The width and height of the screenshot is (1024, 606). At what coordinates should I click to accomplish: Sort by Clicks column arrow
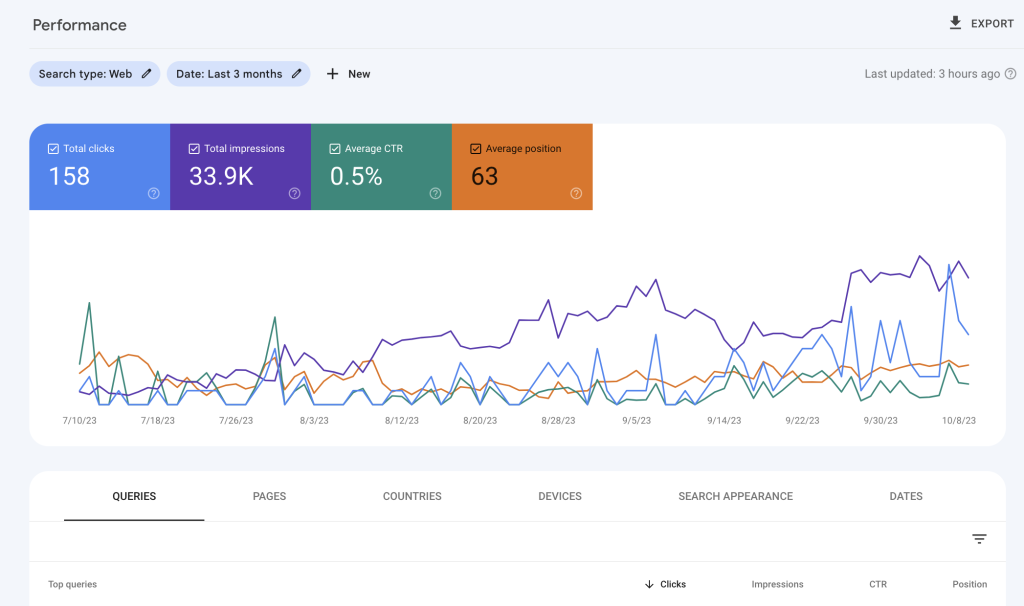(x=649, y=584)
